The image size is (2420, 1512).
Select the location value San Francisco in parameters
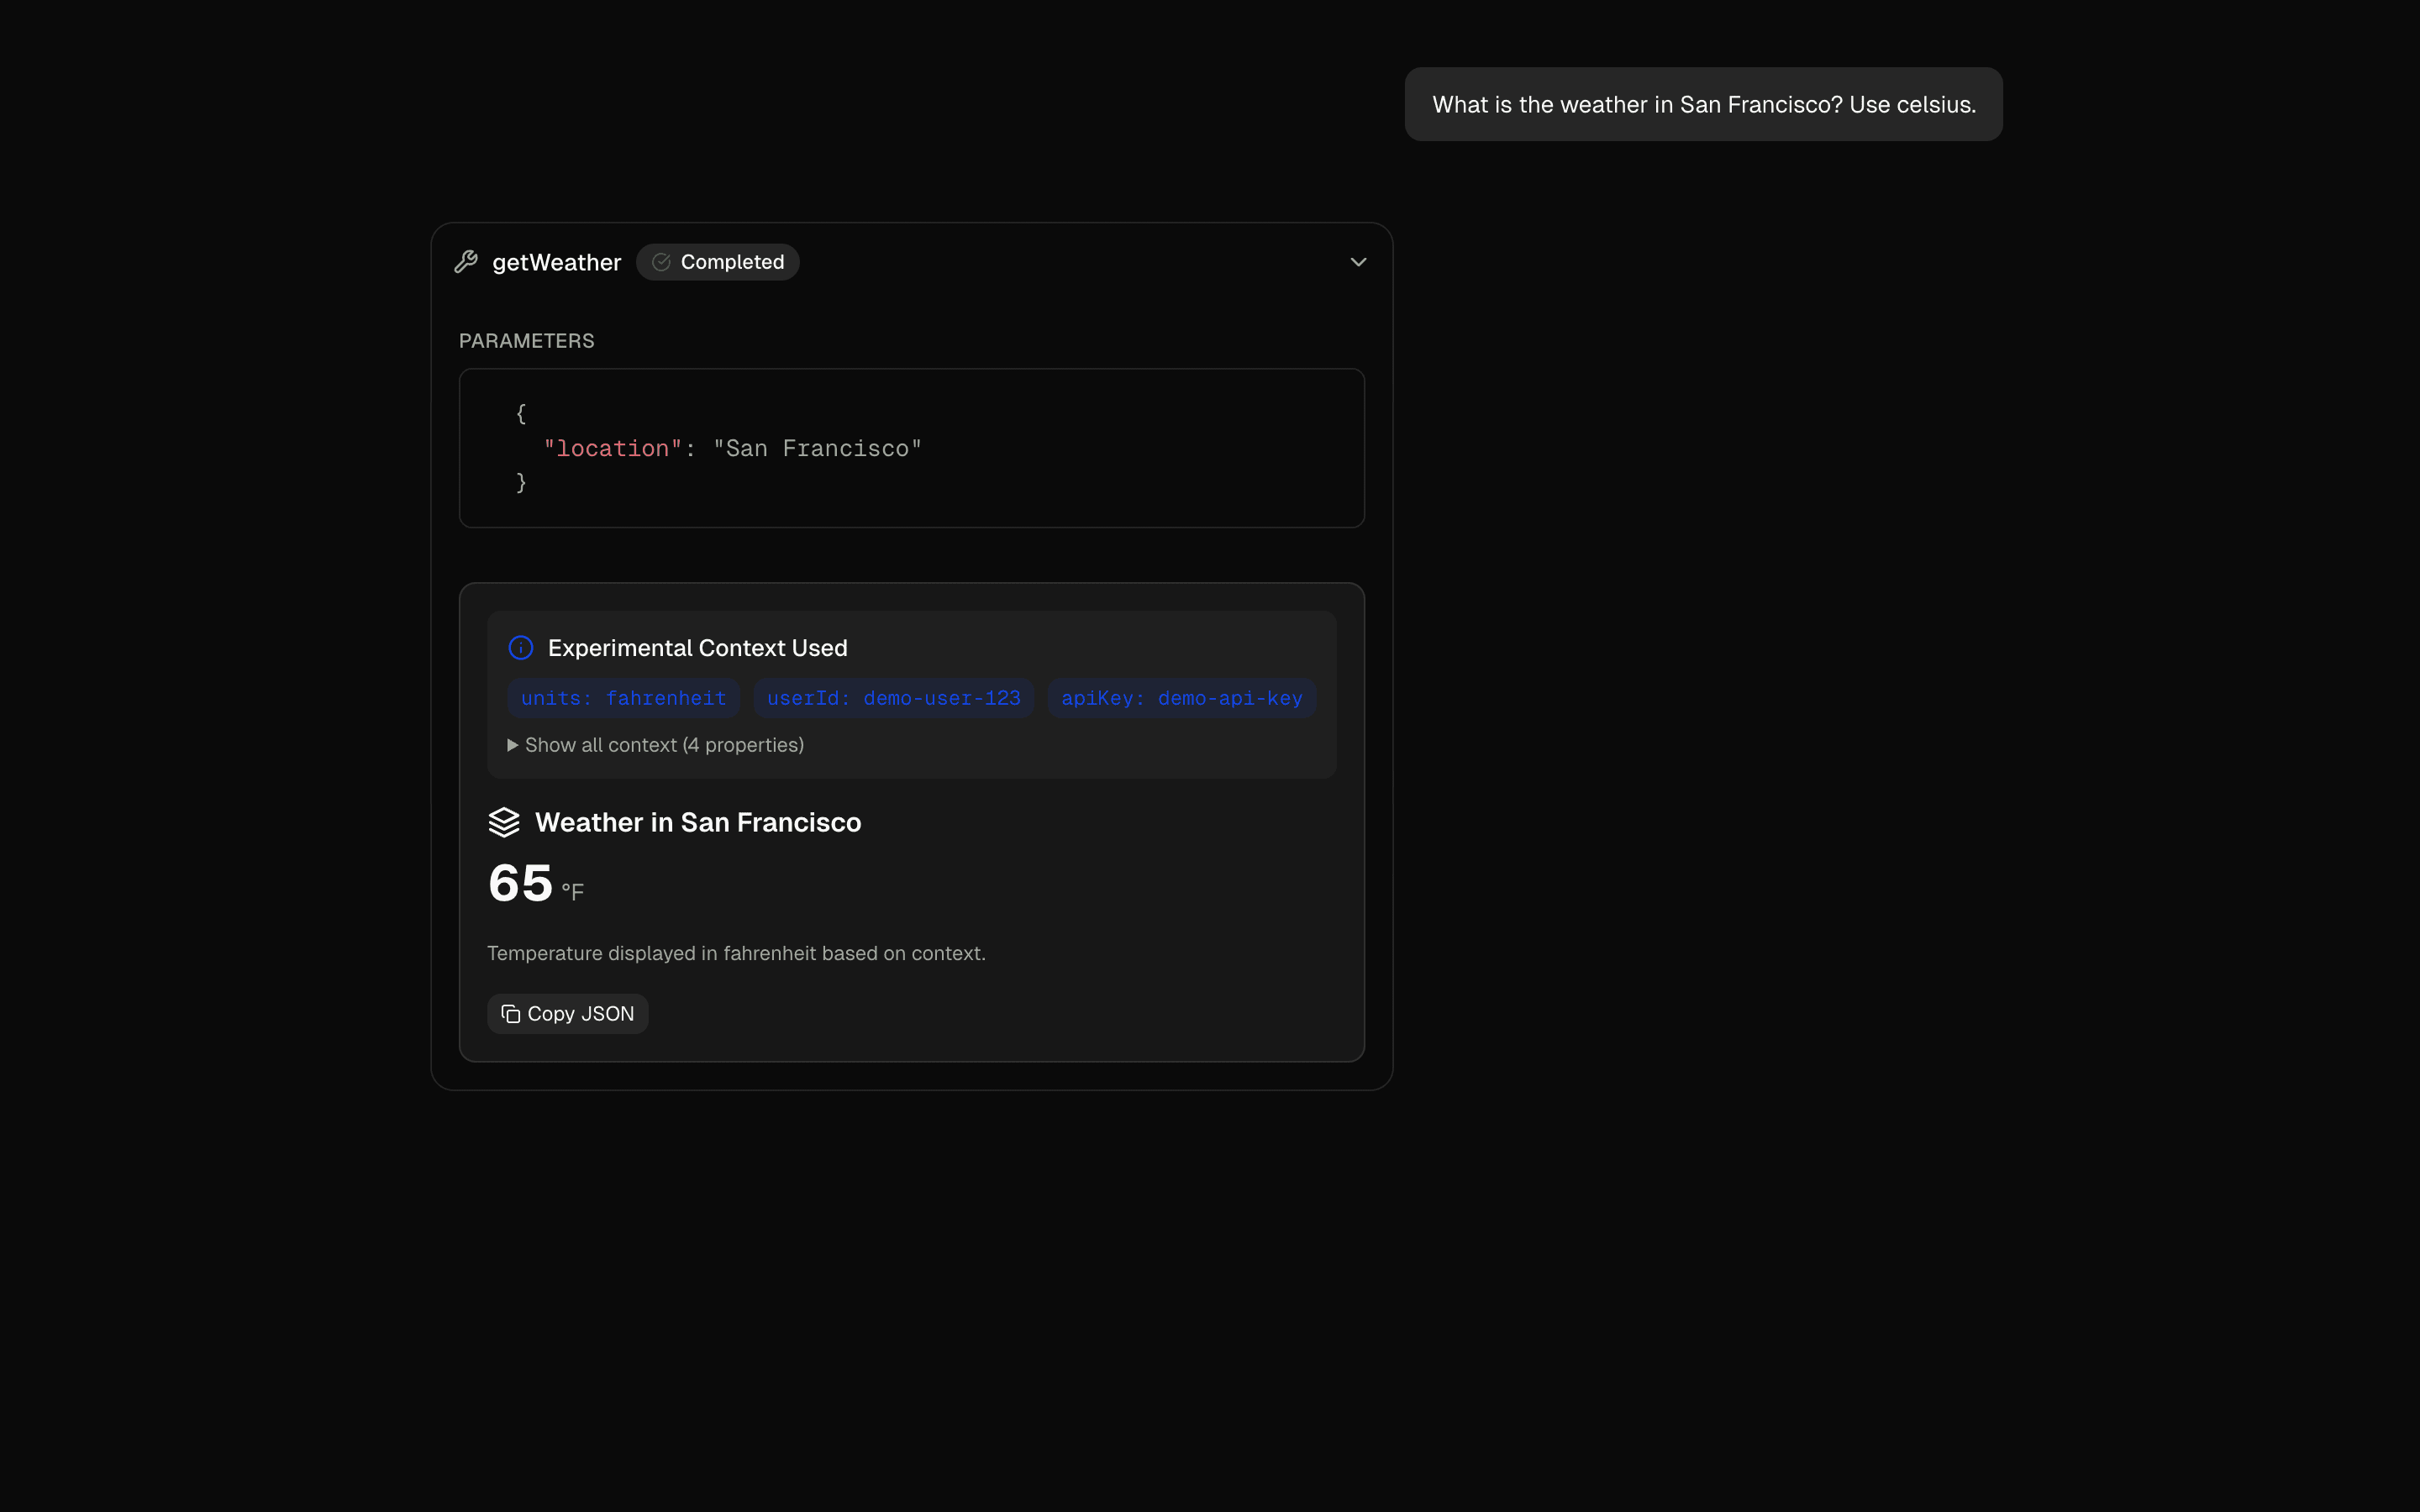[817, 448]
